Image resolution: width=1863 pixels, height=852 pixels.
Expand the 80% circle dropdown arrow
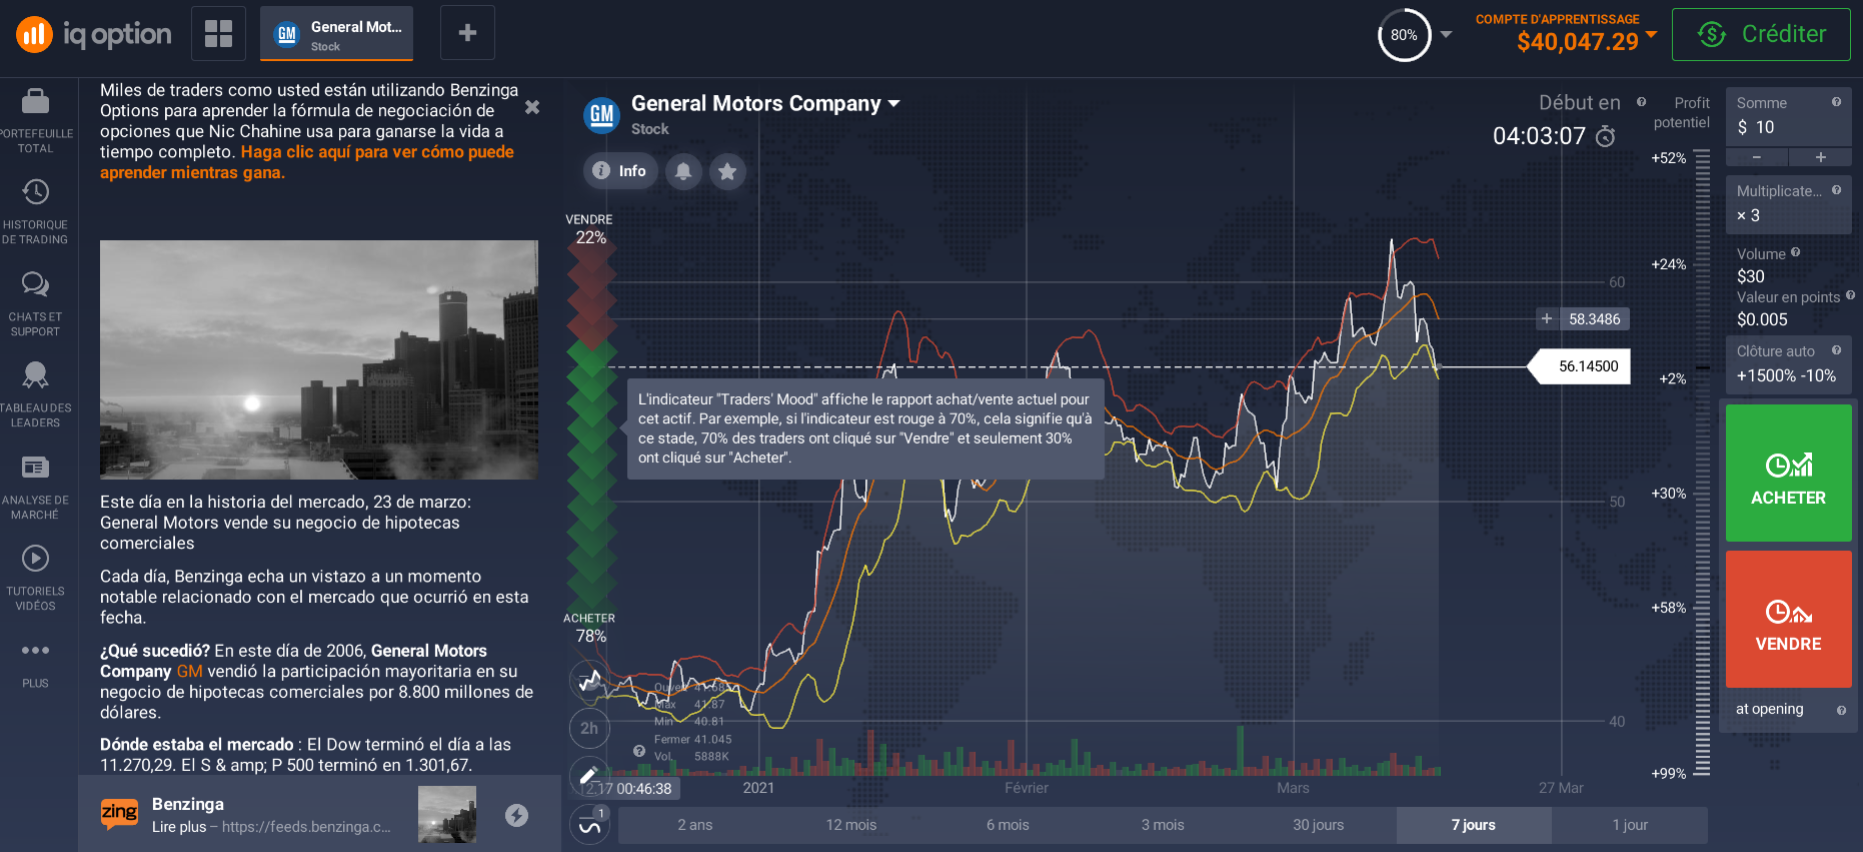tap(1446, 34)
